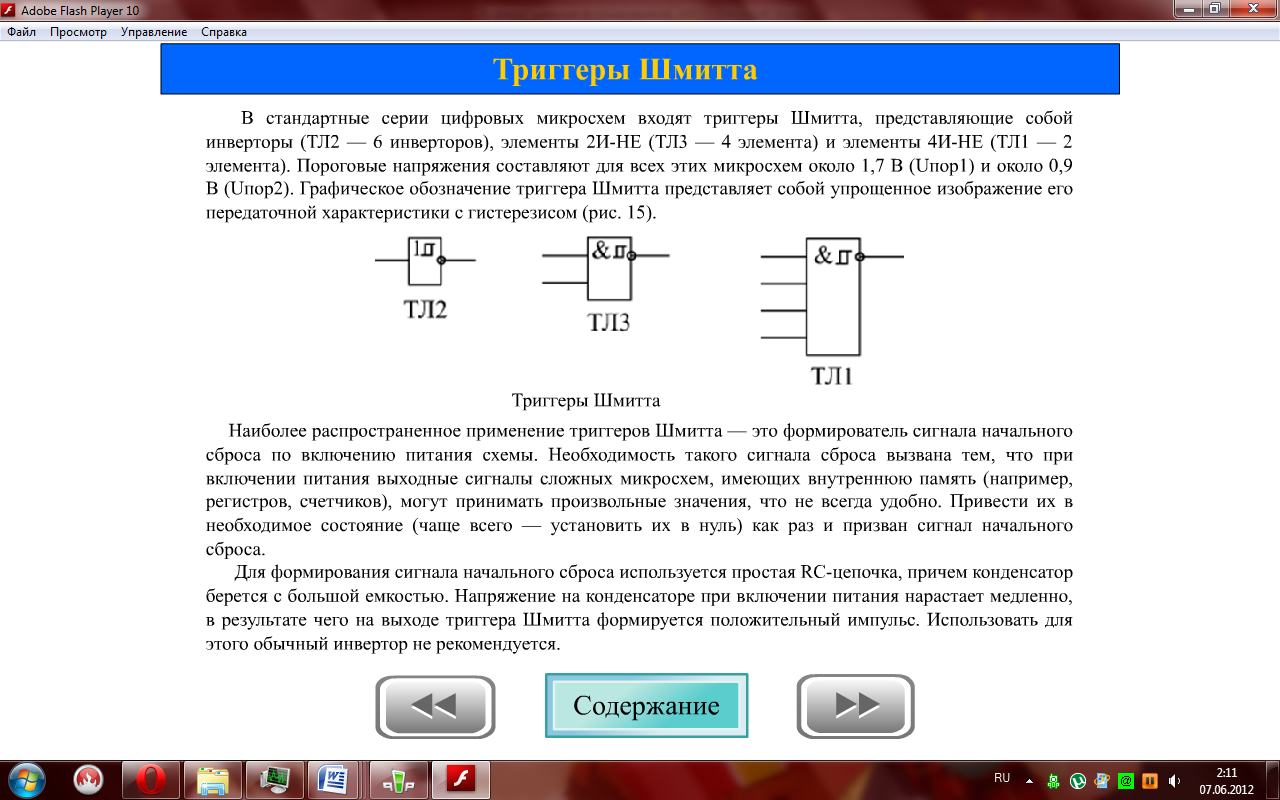Open the green glass app on taskbar
The height and width of the screenshot is (800, 1280).
[399, 779]
